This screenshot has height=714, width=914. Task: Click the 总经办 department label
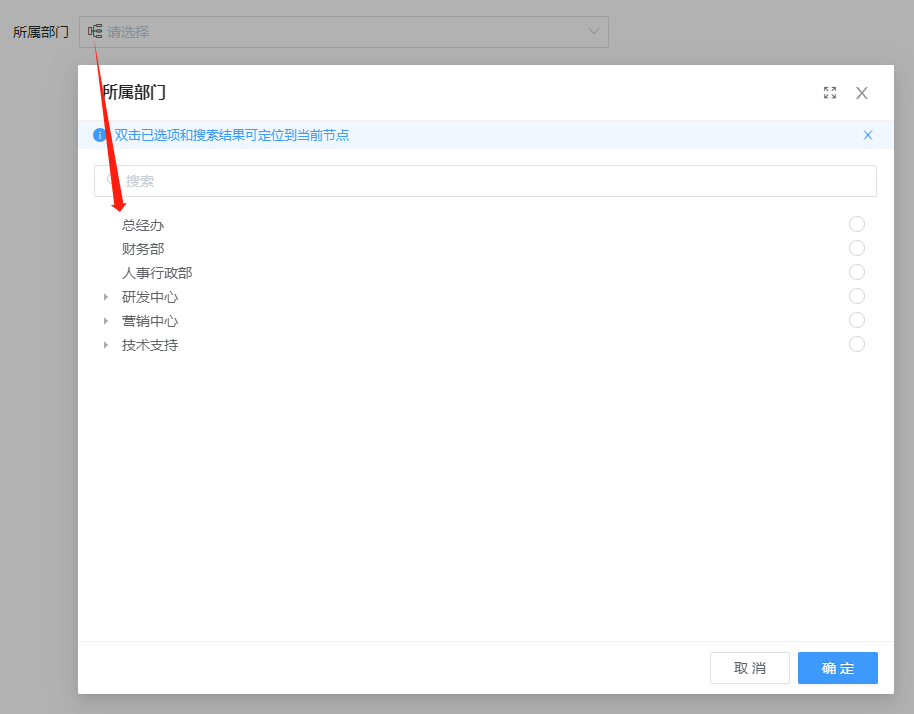(x=143, y=225)
